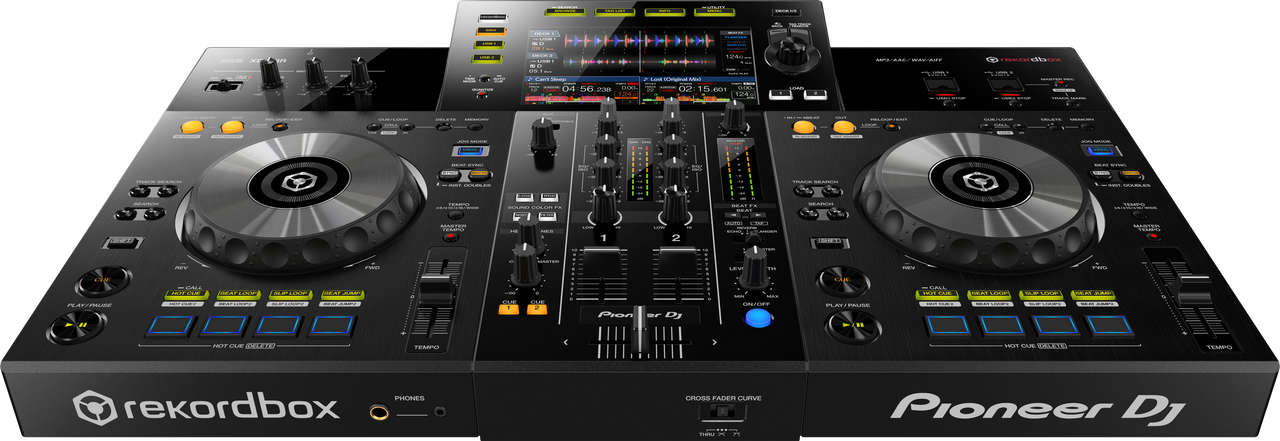
Task: Select right deck HOT CUE mode button
Action: click(x=938, y=295)
